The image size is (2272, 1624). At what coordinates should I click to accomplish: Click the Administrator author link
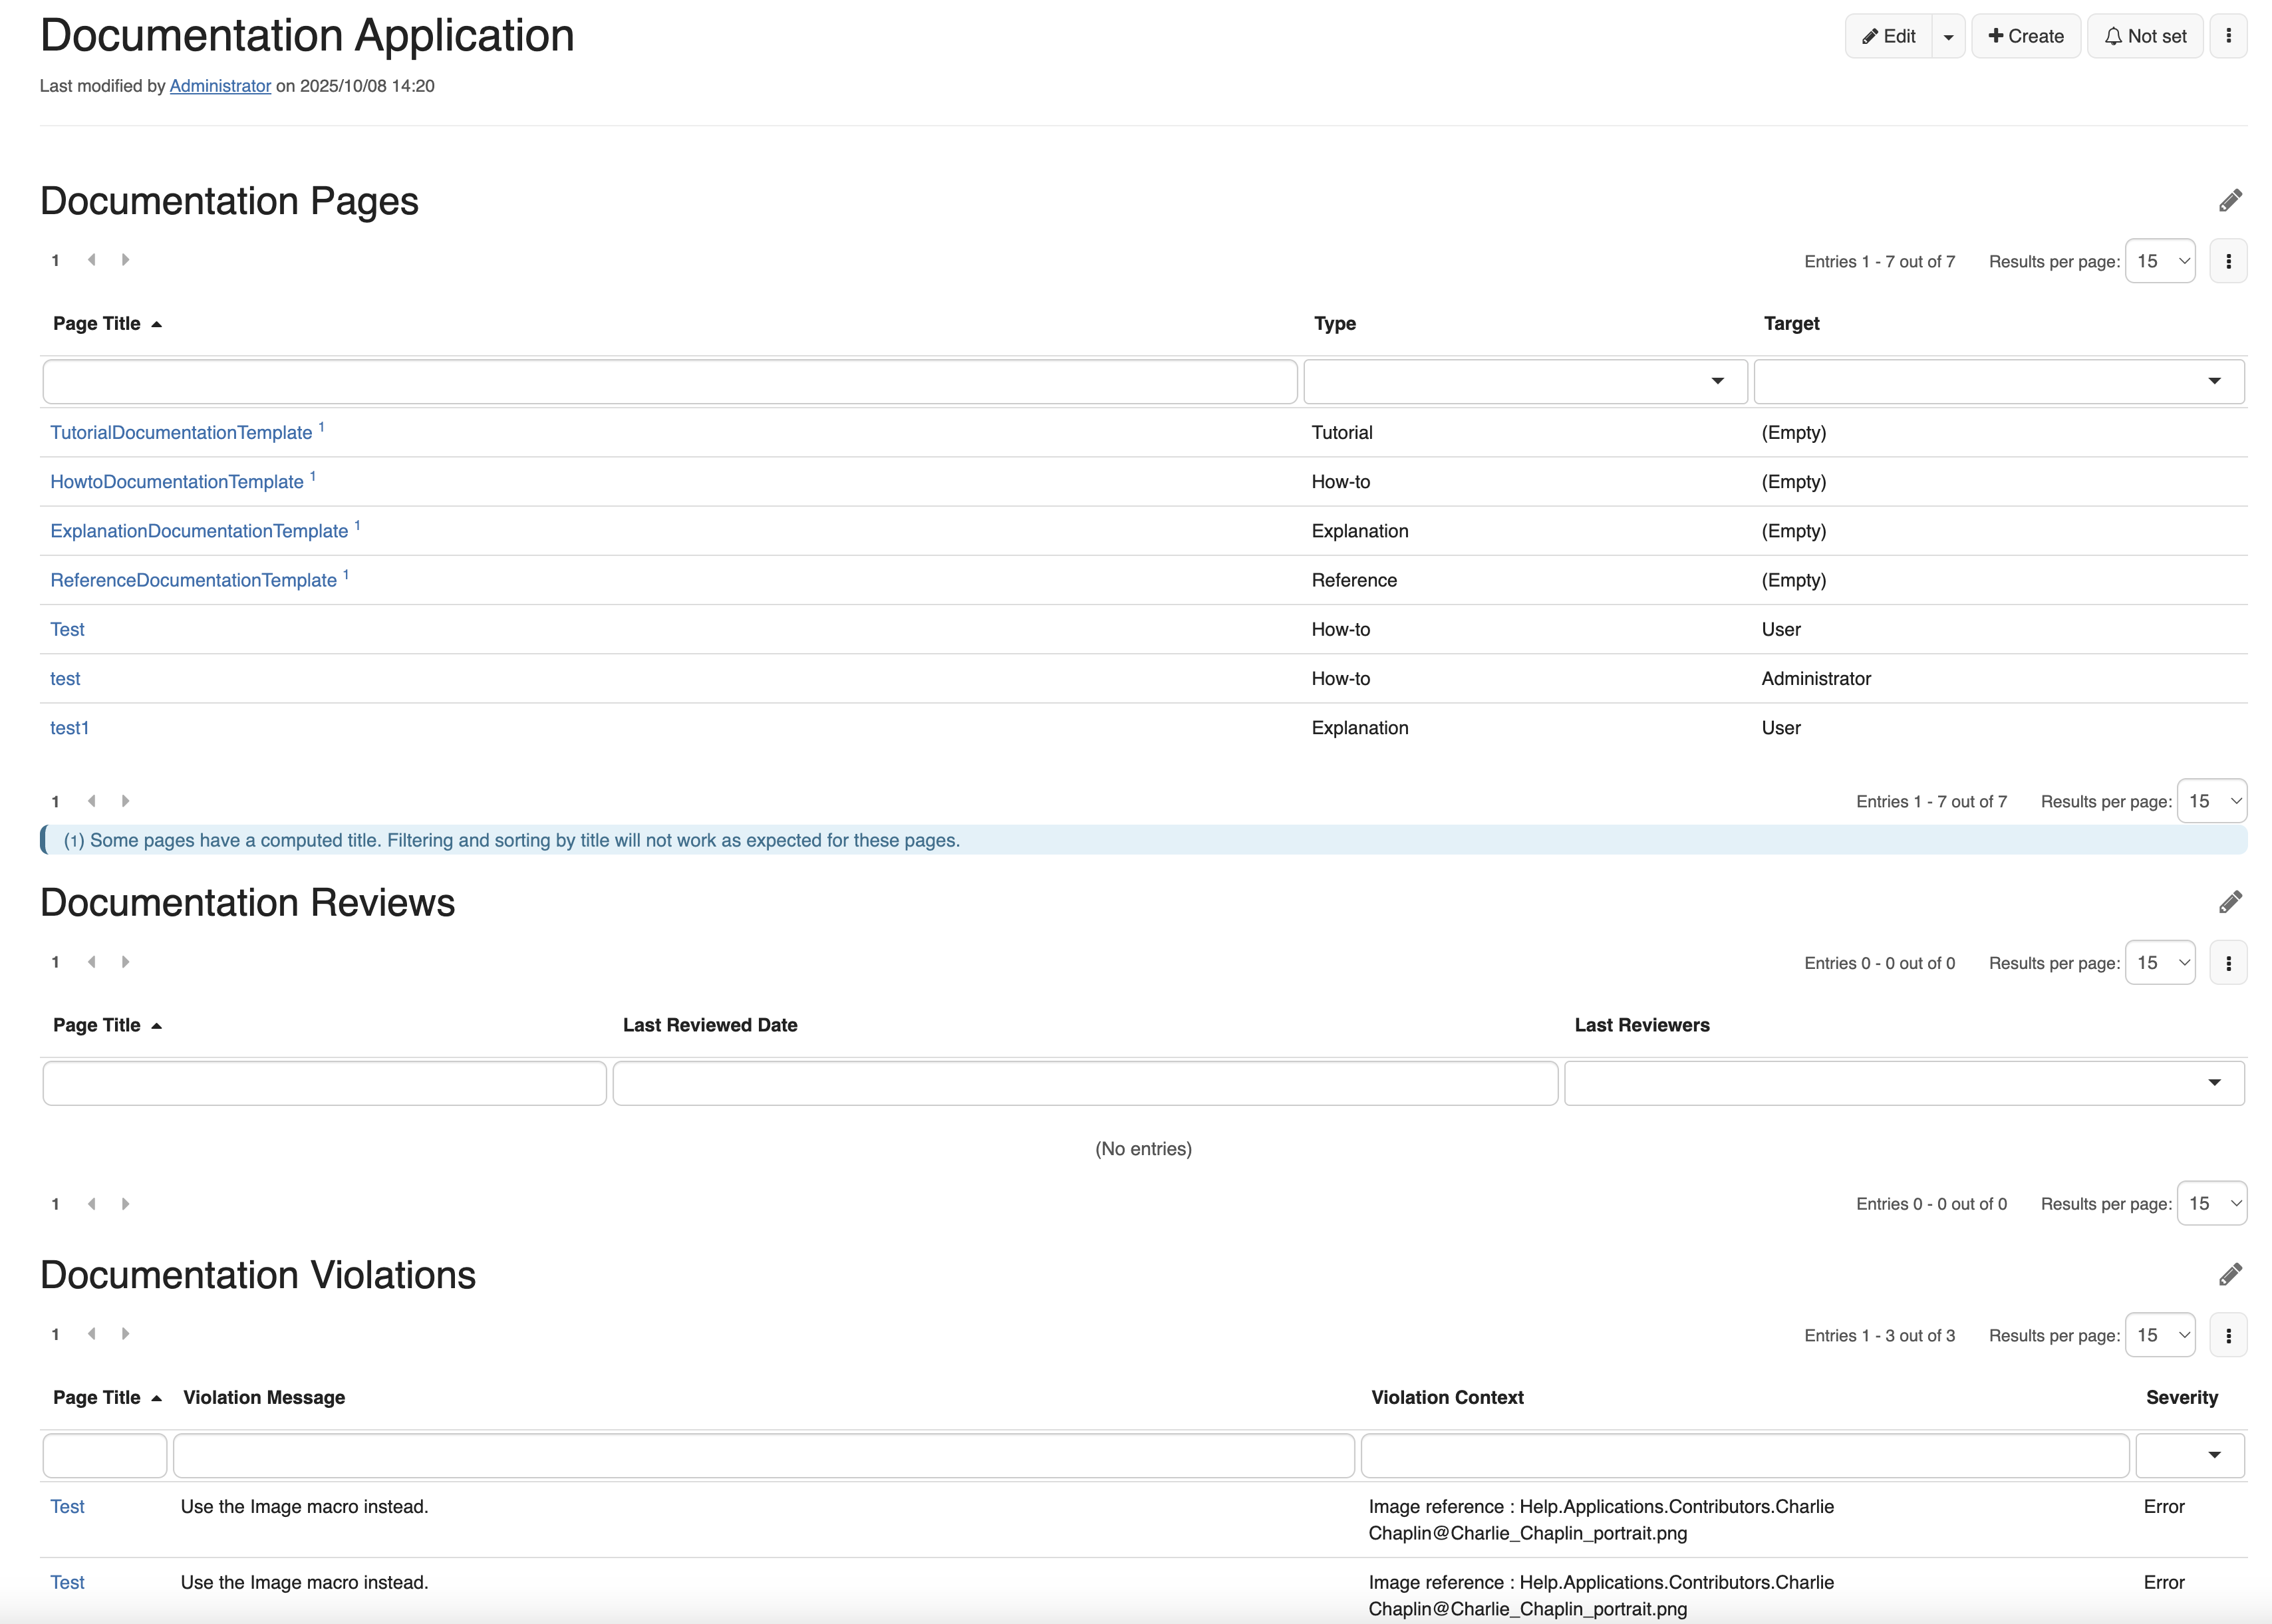220,86
